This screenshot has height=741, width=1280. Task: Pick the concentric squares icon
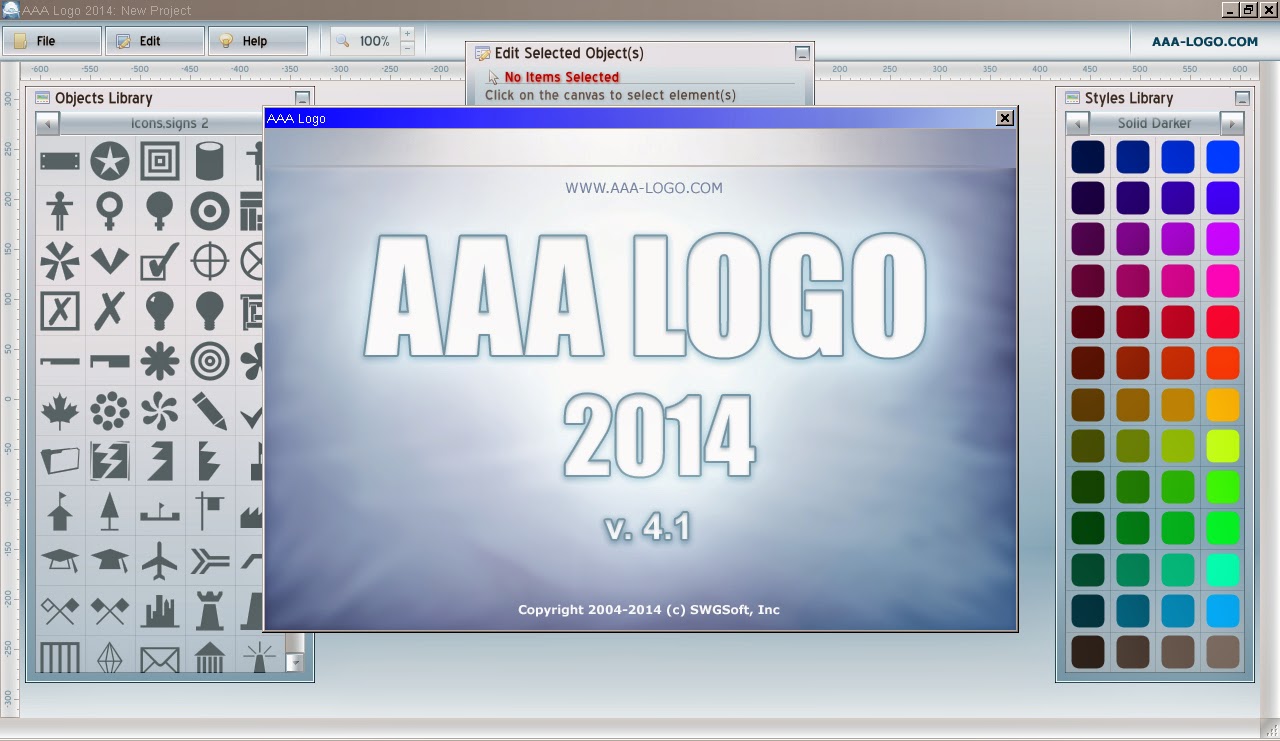(160, 160)
